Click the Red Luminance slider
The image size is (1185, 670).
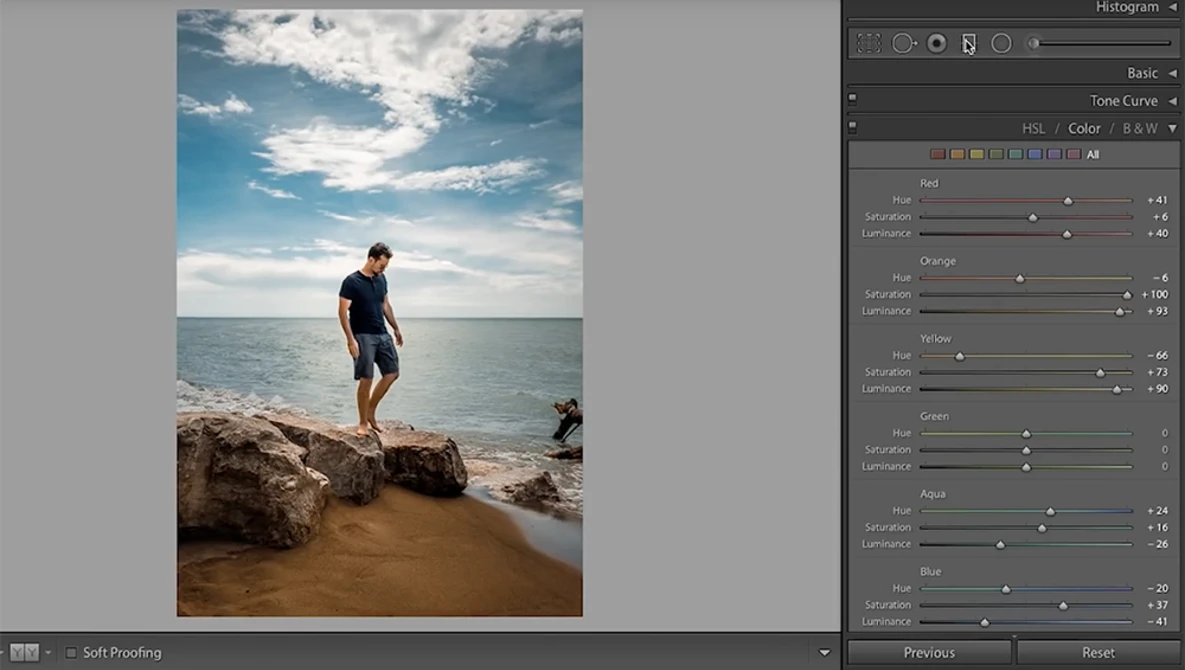(1026, 234)
